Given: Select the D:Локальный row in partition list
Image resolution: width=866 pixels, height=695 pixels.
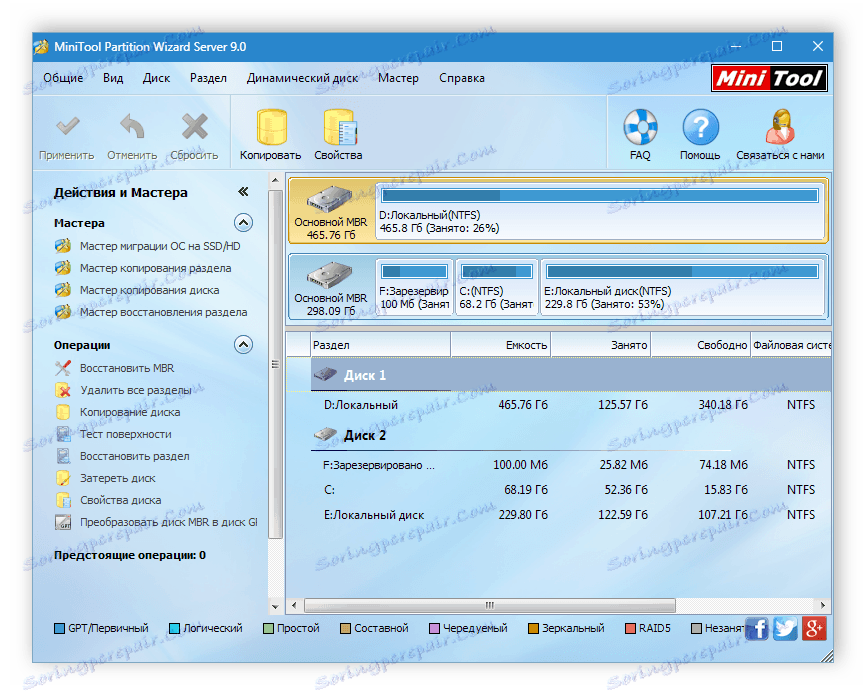Looking at the screenshot, I should pyautogui.click(x=558, y=405).
